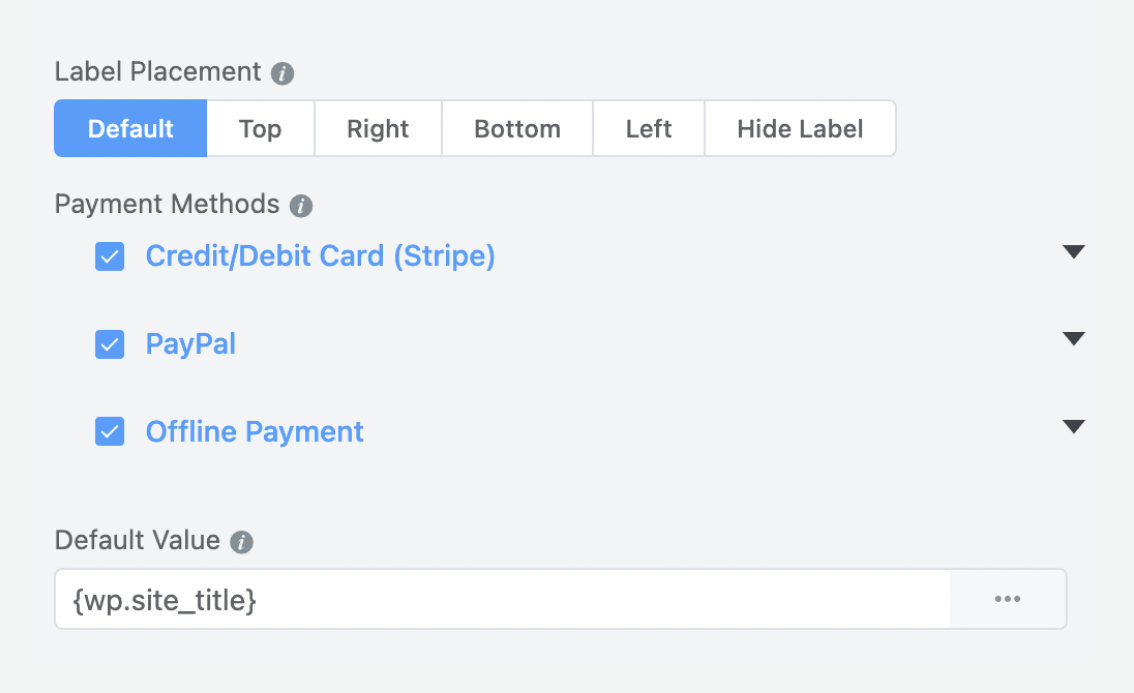Click the Default Value info icon
Screen dimensions: 1134x693
point(241,543)
